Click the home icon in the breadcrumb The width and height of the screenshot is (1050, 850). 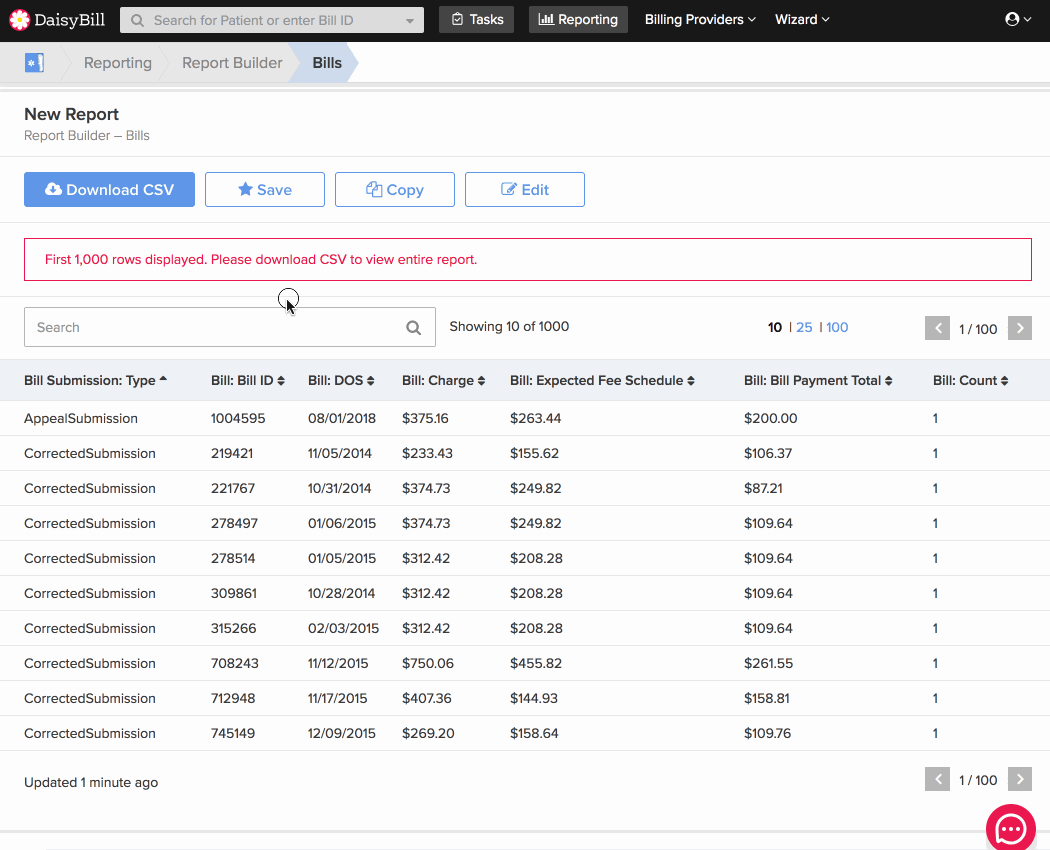click(35, 63)
